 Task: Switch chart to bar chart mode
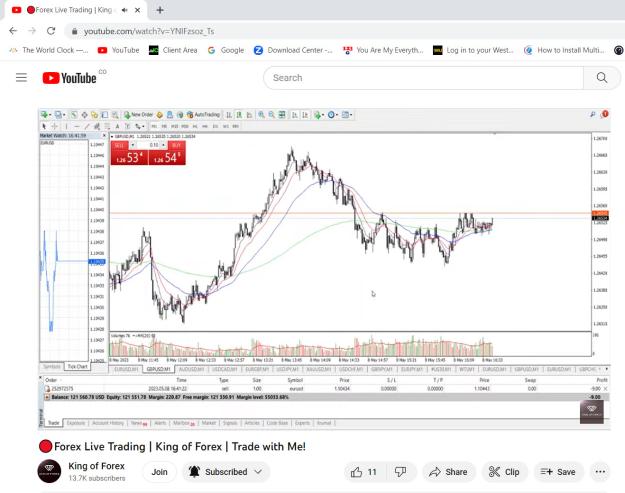coord(229,115)
